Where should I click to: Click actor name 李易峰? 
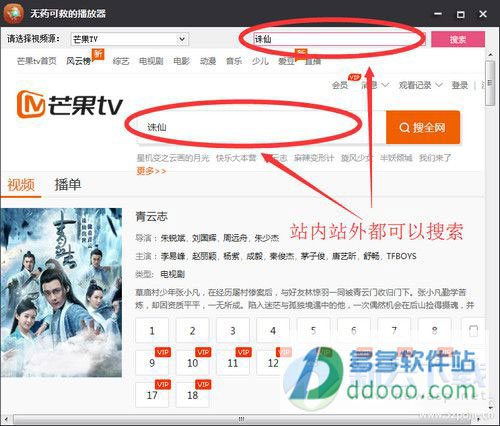click(x=173, y=256)
